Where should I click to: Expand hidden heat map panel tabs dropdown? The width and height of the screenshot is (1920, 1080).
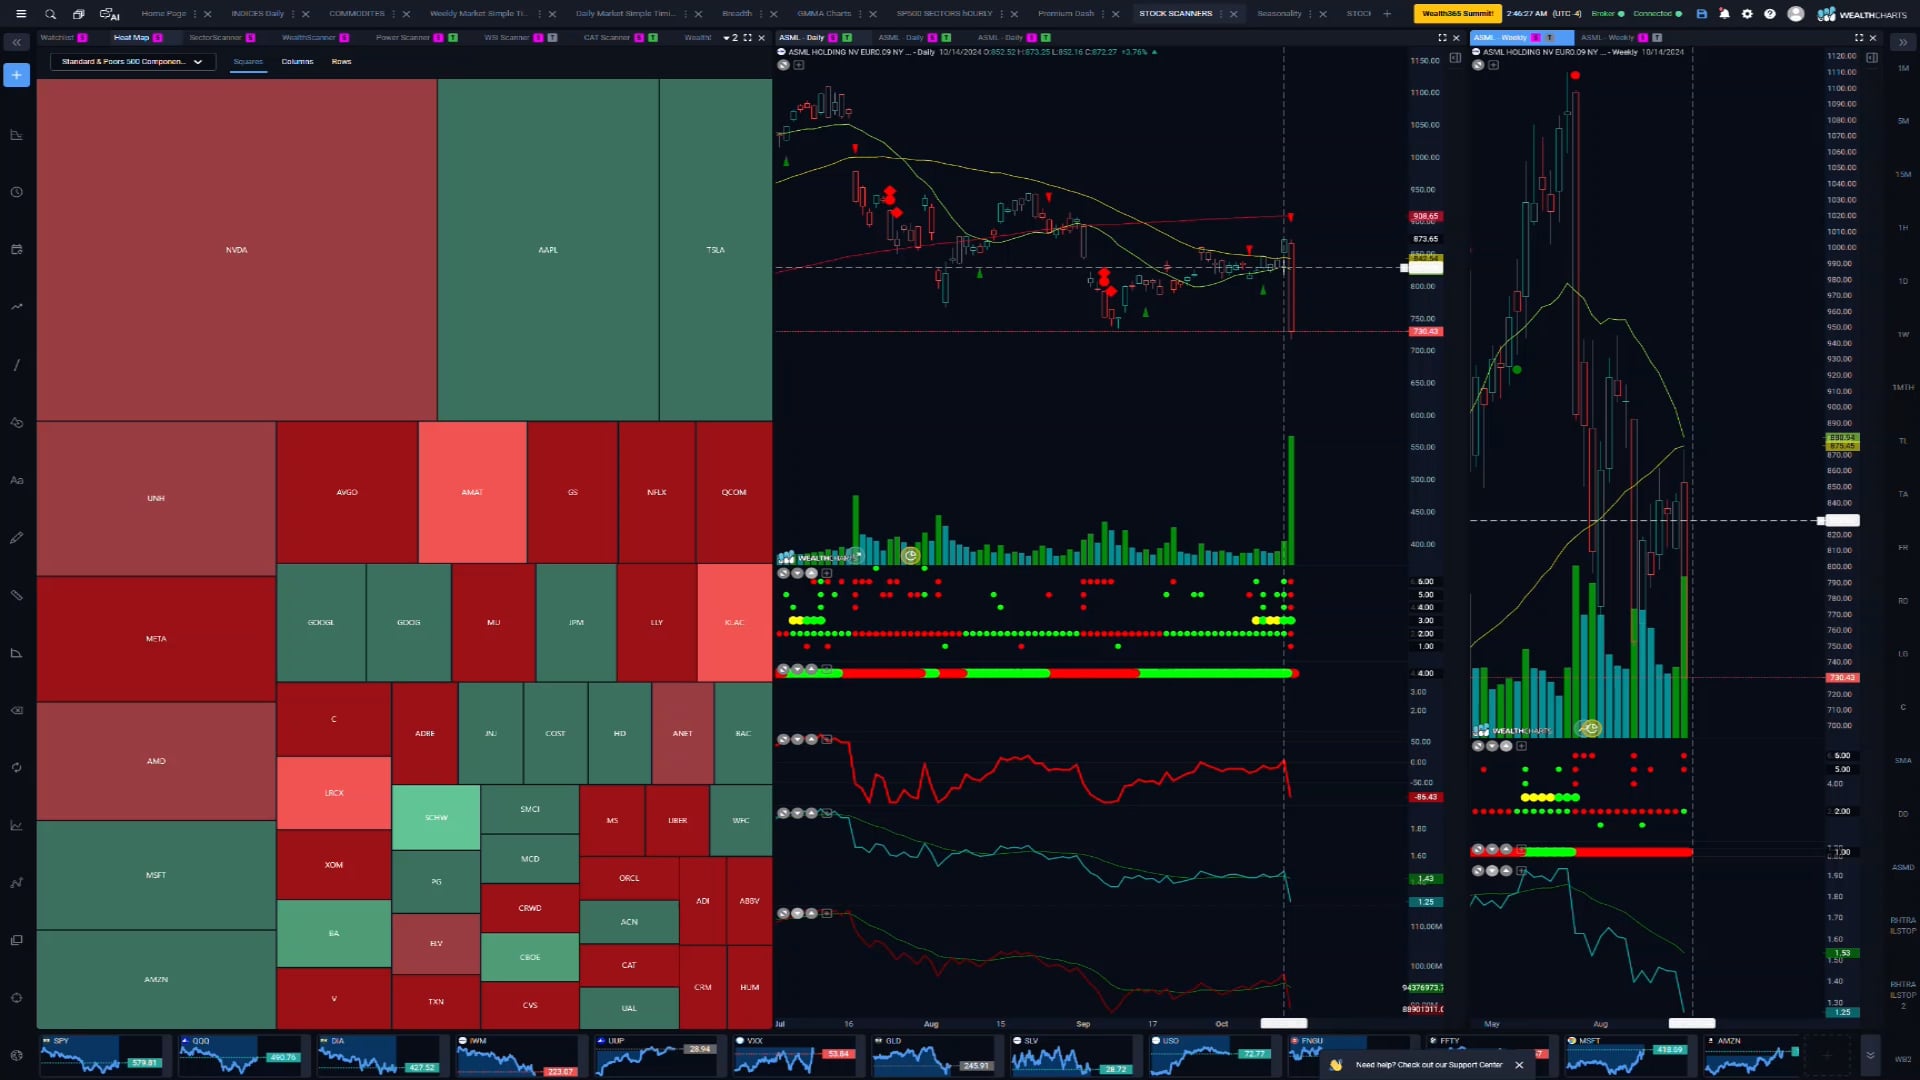coord(731,38)
